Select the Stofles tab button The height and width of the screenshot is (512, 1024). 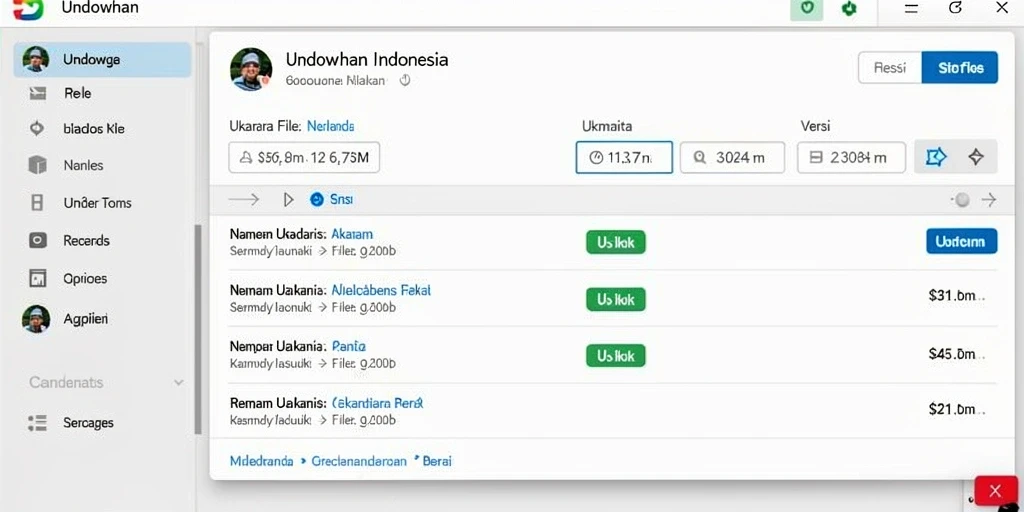click(x=960, y=67)
